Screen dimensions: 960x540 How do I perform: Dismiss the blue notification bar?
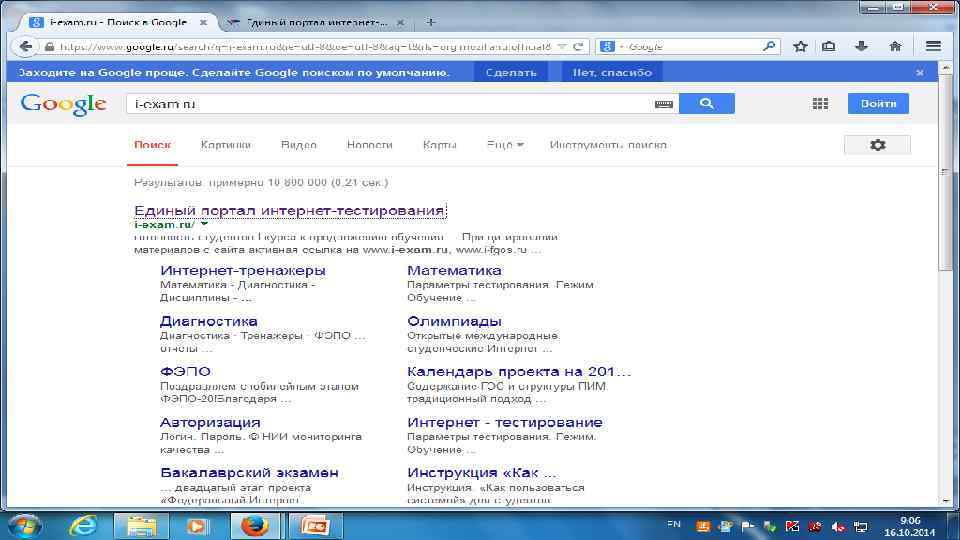pos(920,72)
